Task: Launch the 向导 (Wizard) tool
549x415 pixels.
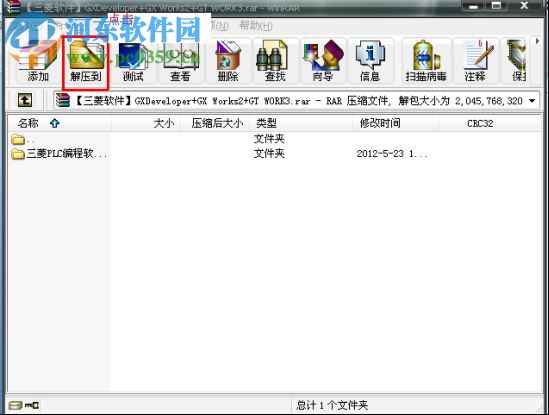Action: [323, 60]
